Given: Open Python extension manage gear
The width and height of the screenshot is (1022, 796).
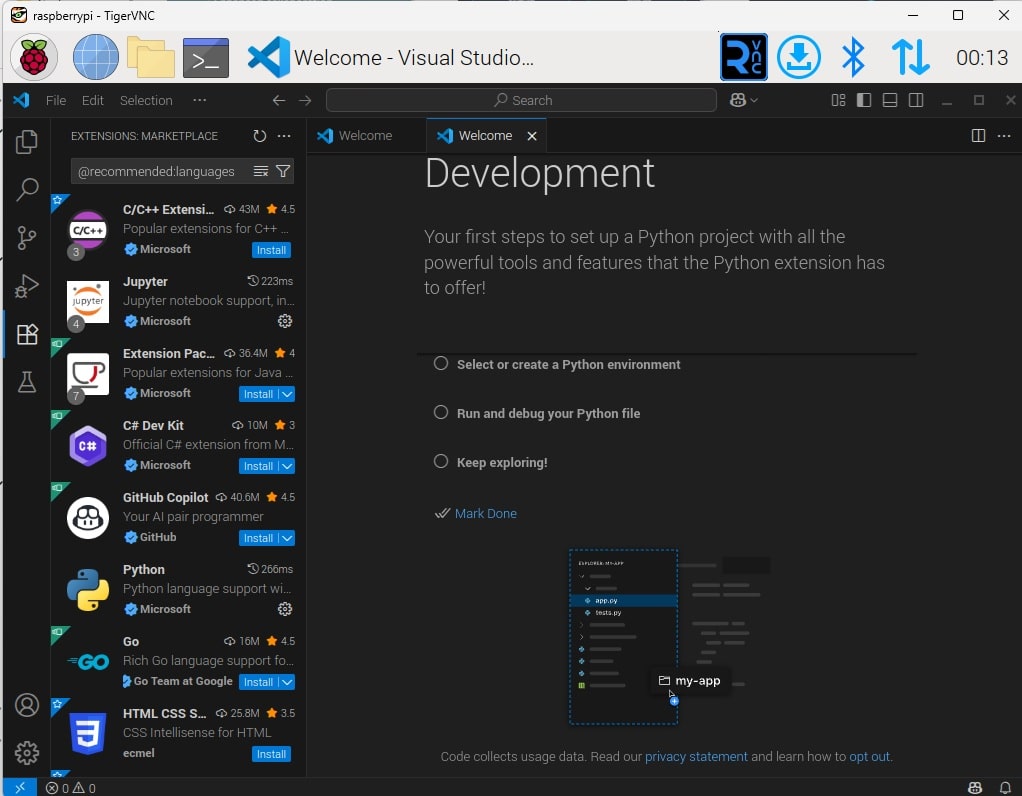Looking at the screenshot, I should [285, 609].
